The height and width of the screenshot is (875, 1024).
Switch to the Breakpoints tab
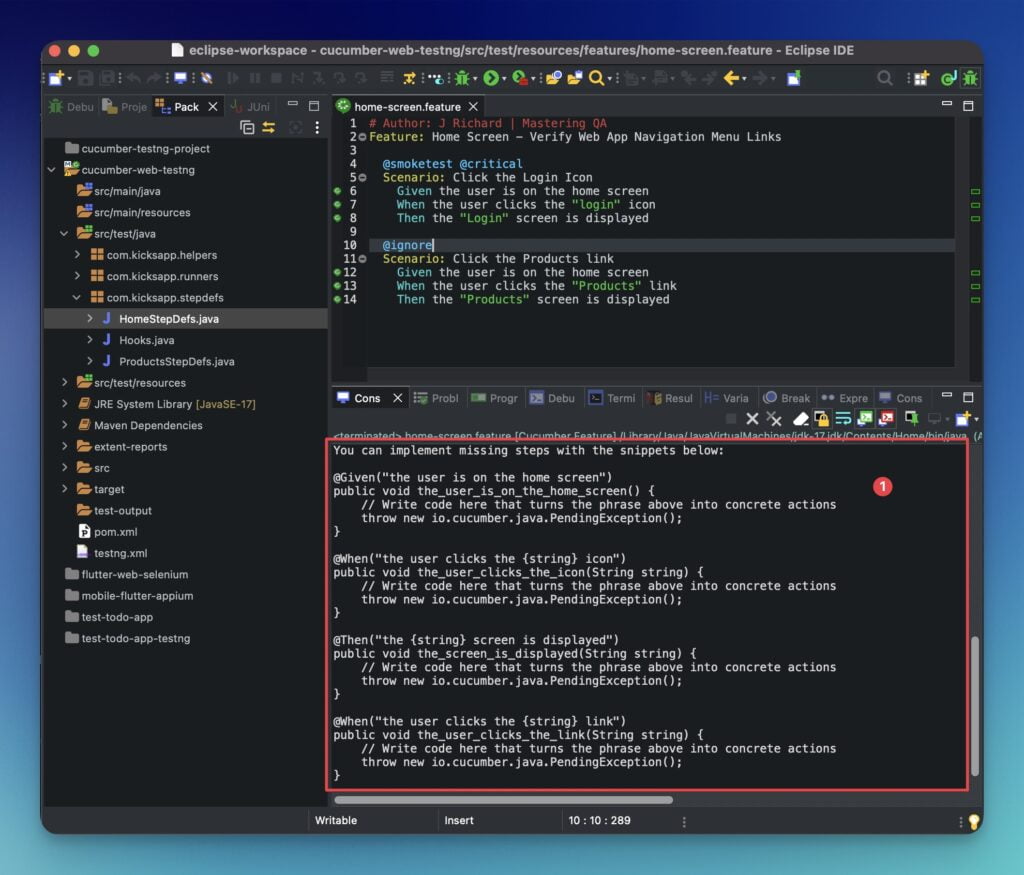[x=787, y=398]
